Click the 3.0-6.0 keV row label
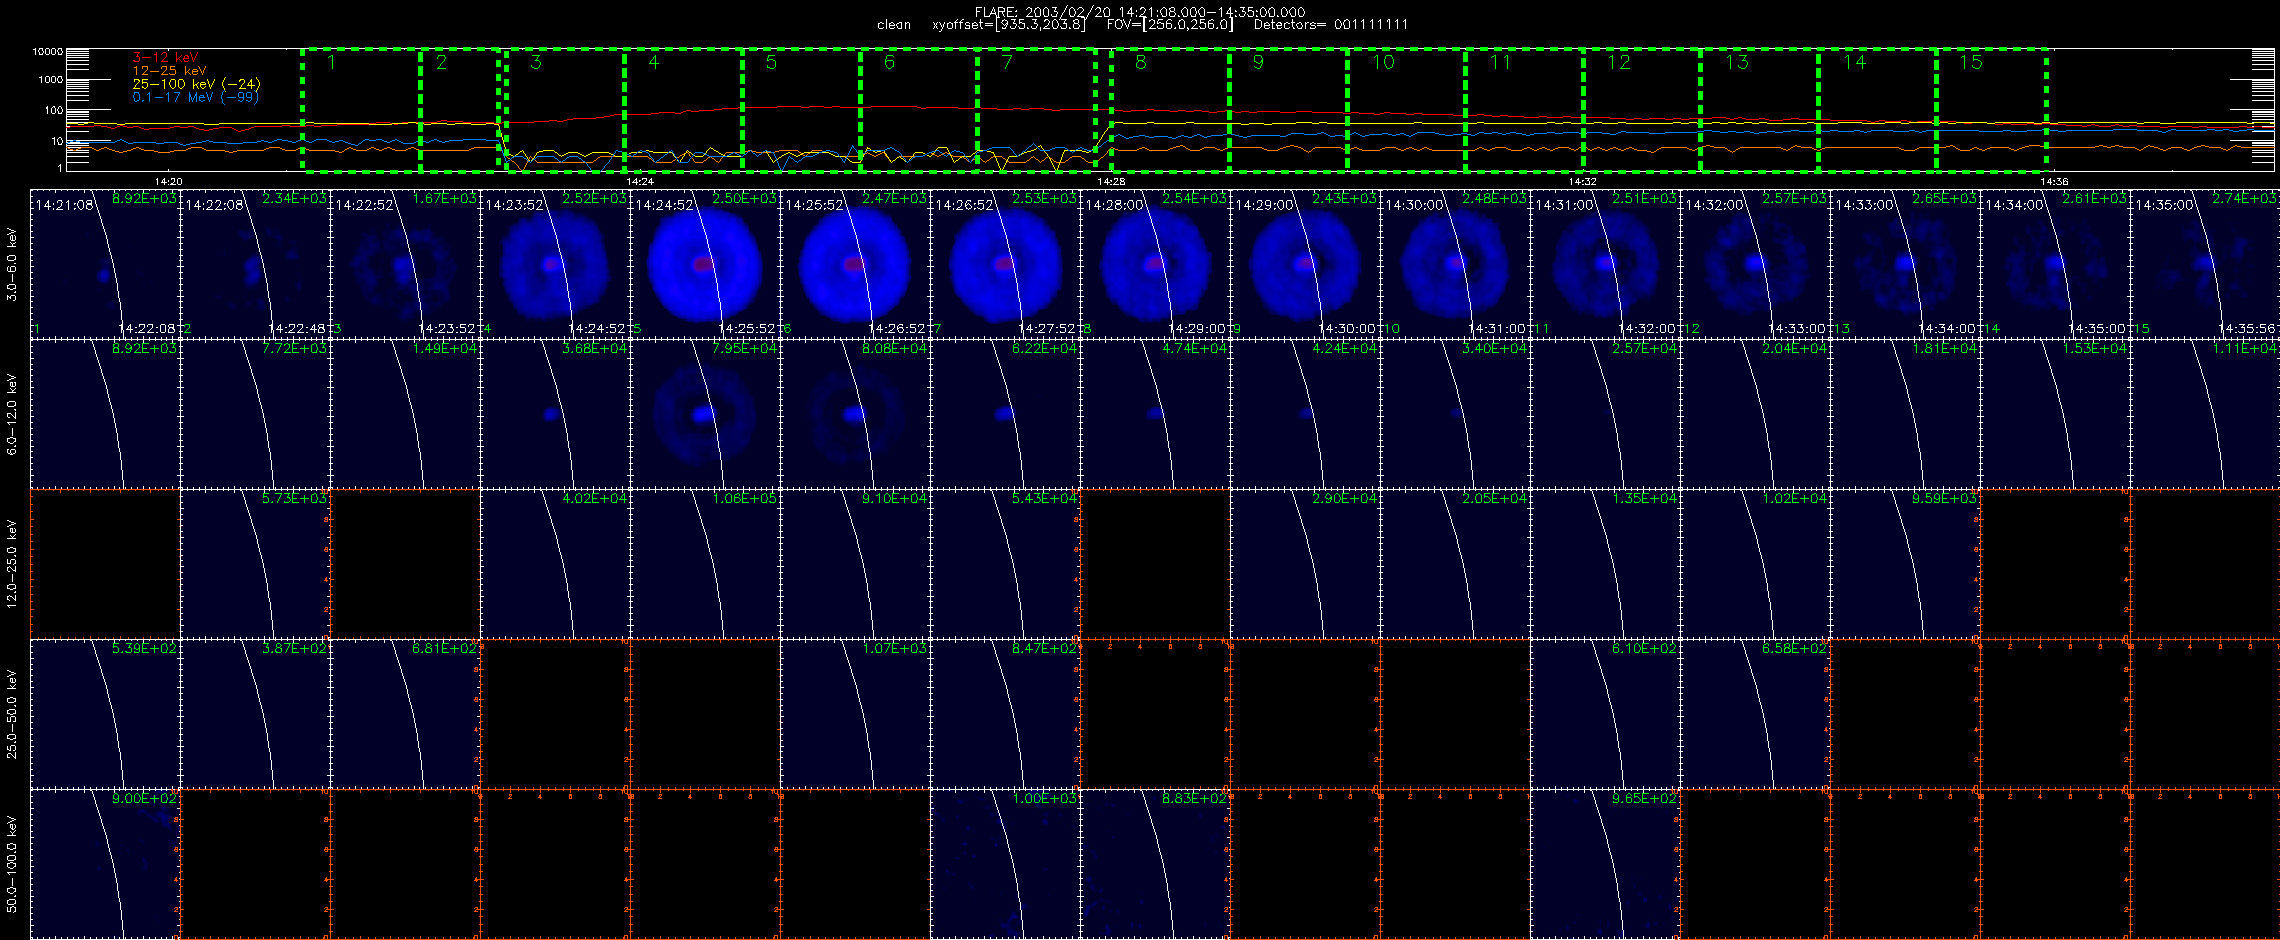 [x=12, y=264]
